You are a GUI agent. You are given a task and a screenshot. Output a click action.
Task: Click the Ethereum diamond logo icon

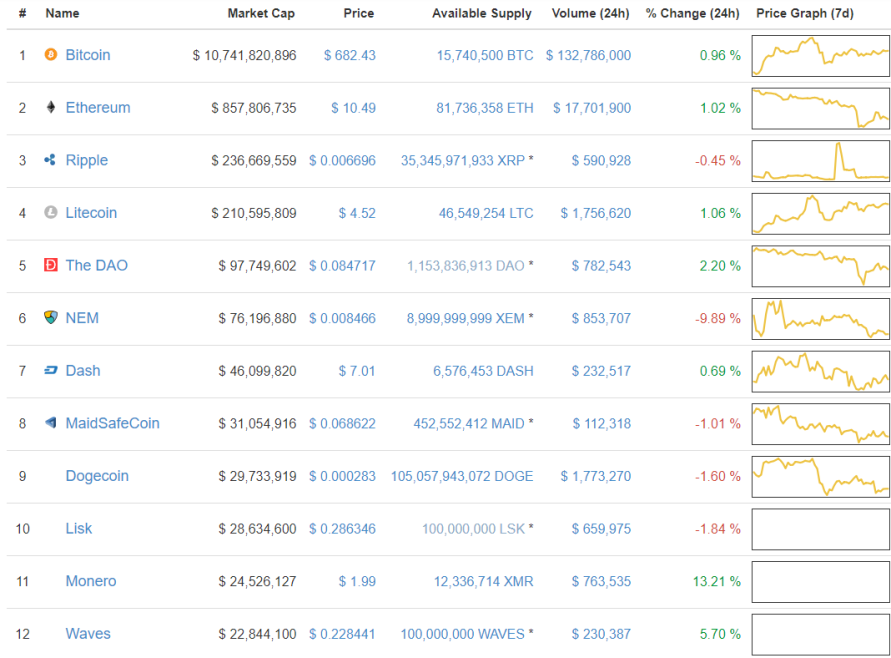tap(51, 107)
